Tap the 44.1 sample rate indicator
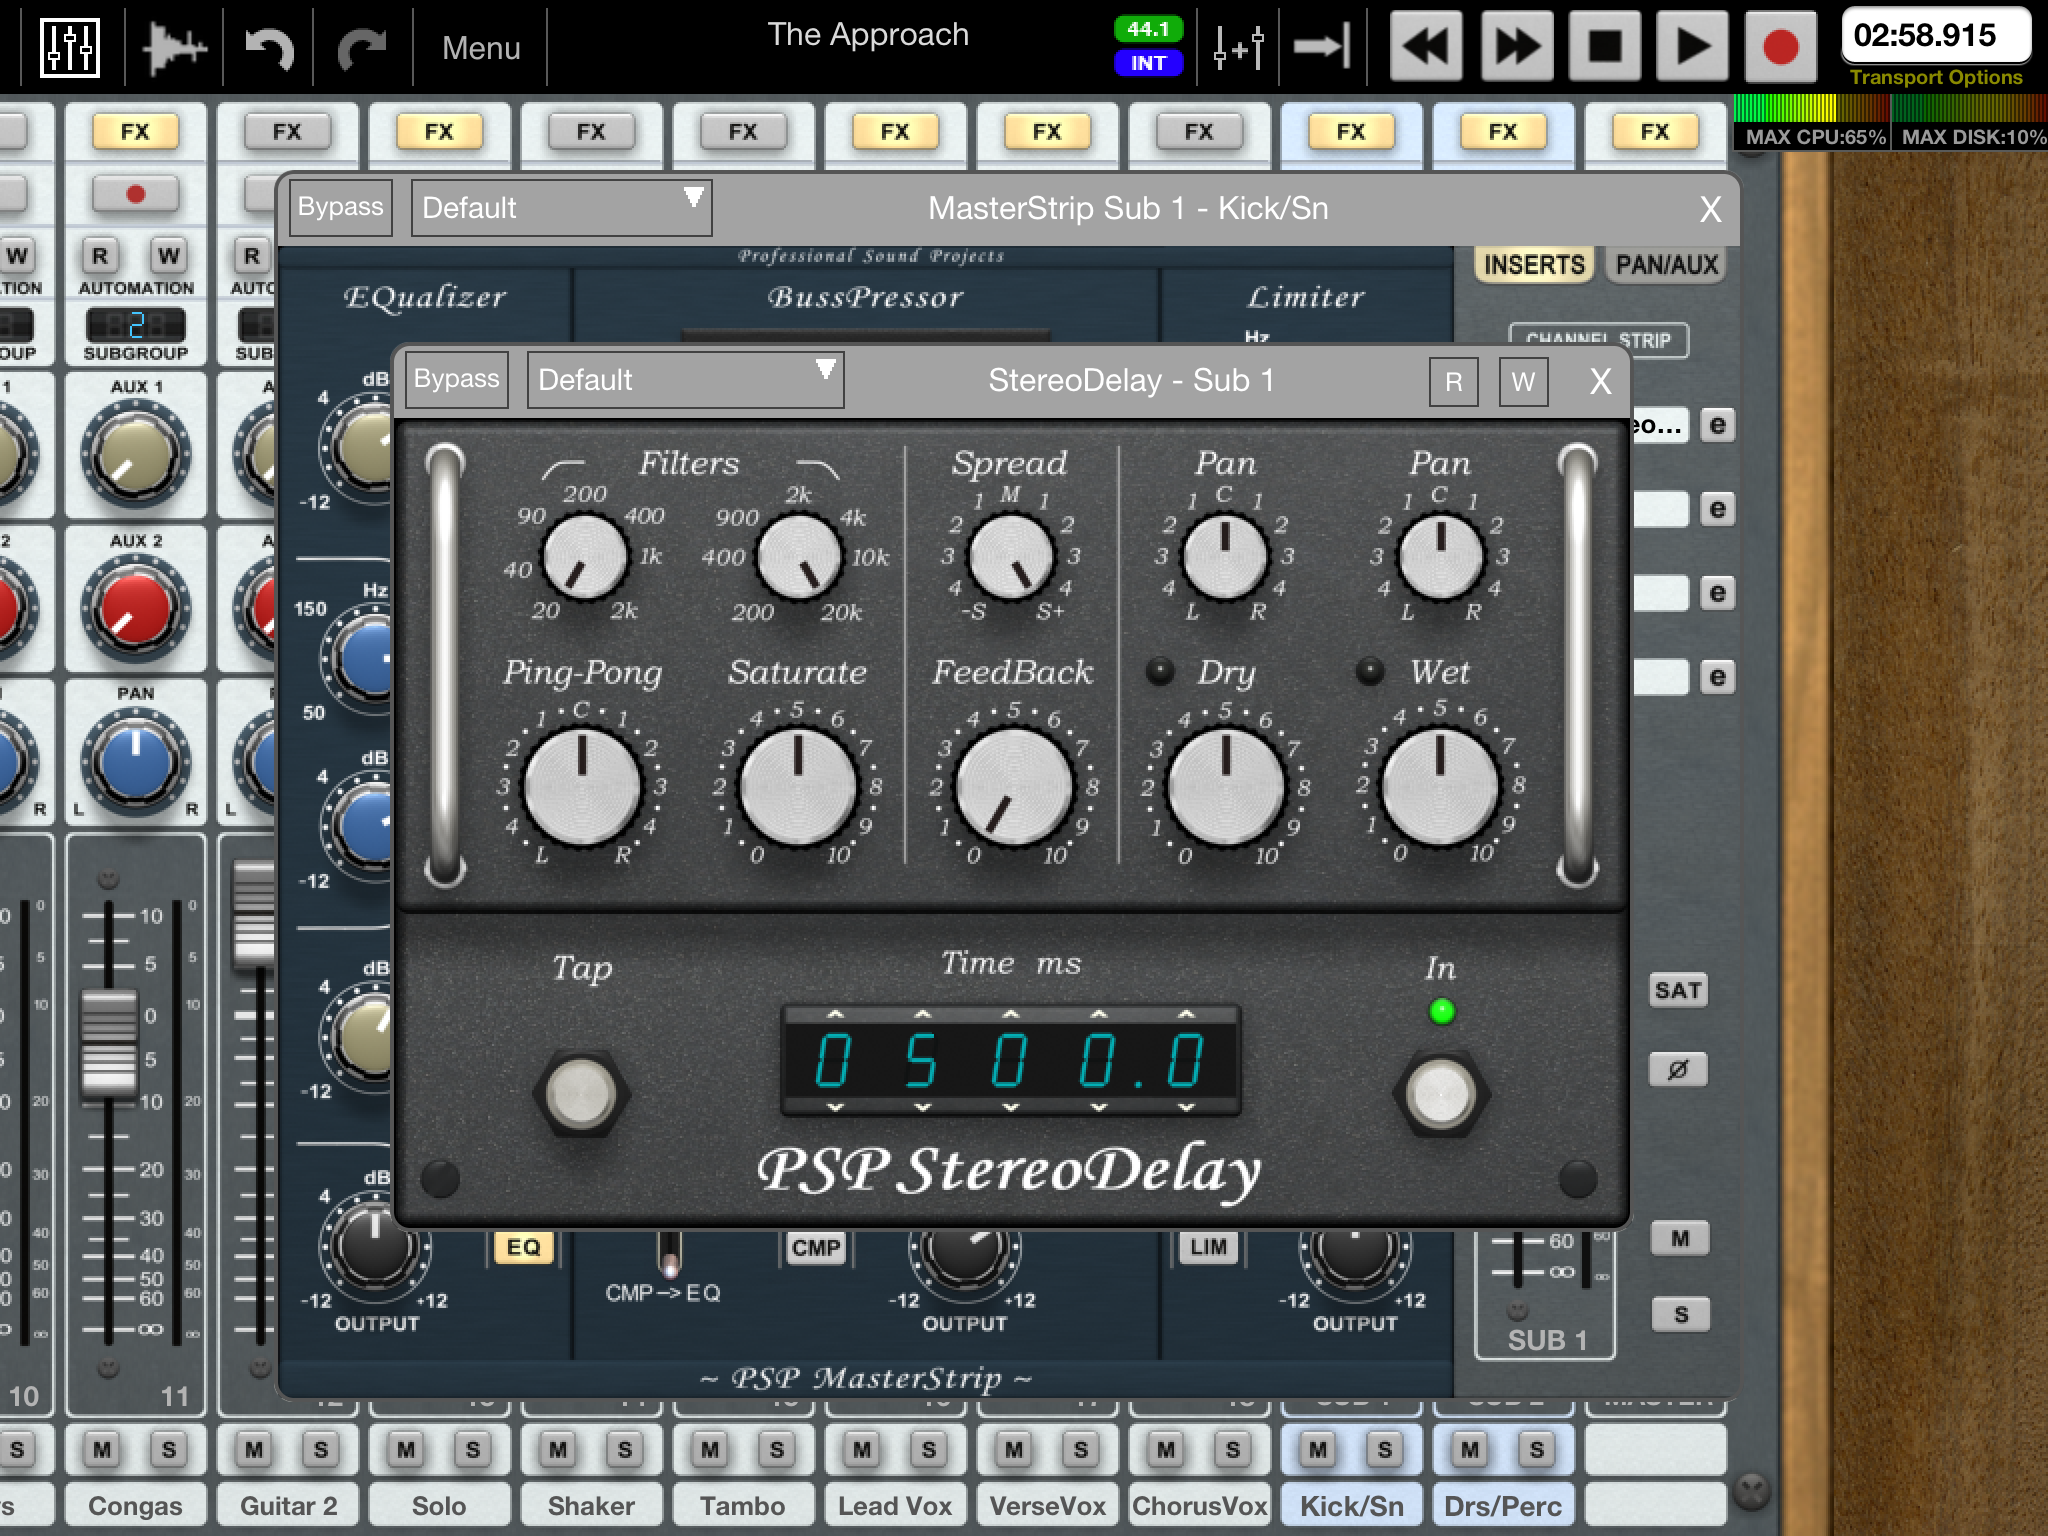The width and height of the screenshot is (2048, 1536). point(1148,29)
